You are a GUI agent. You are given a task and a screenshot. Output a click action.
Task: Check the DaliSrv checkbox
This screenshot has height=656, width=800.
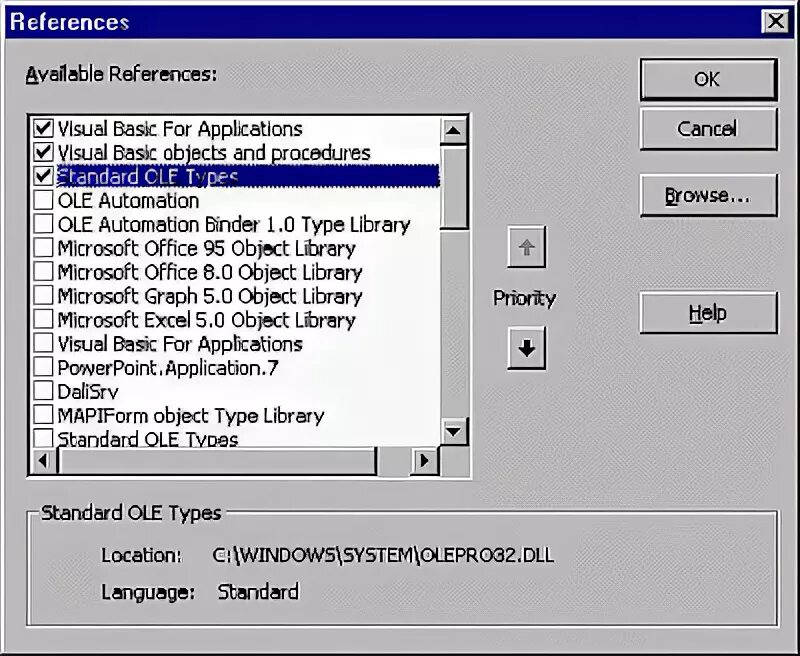click(43, 391)
